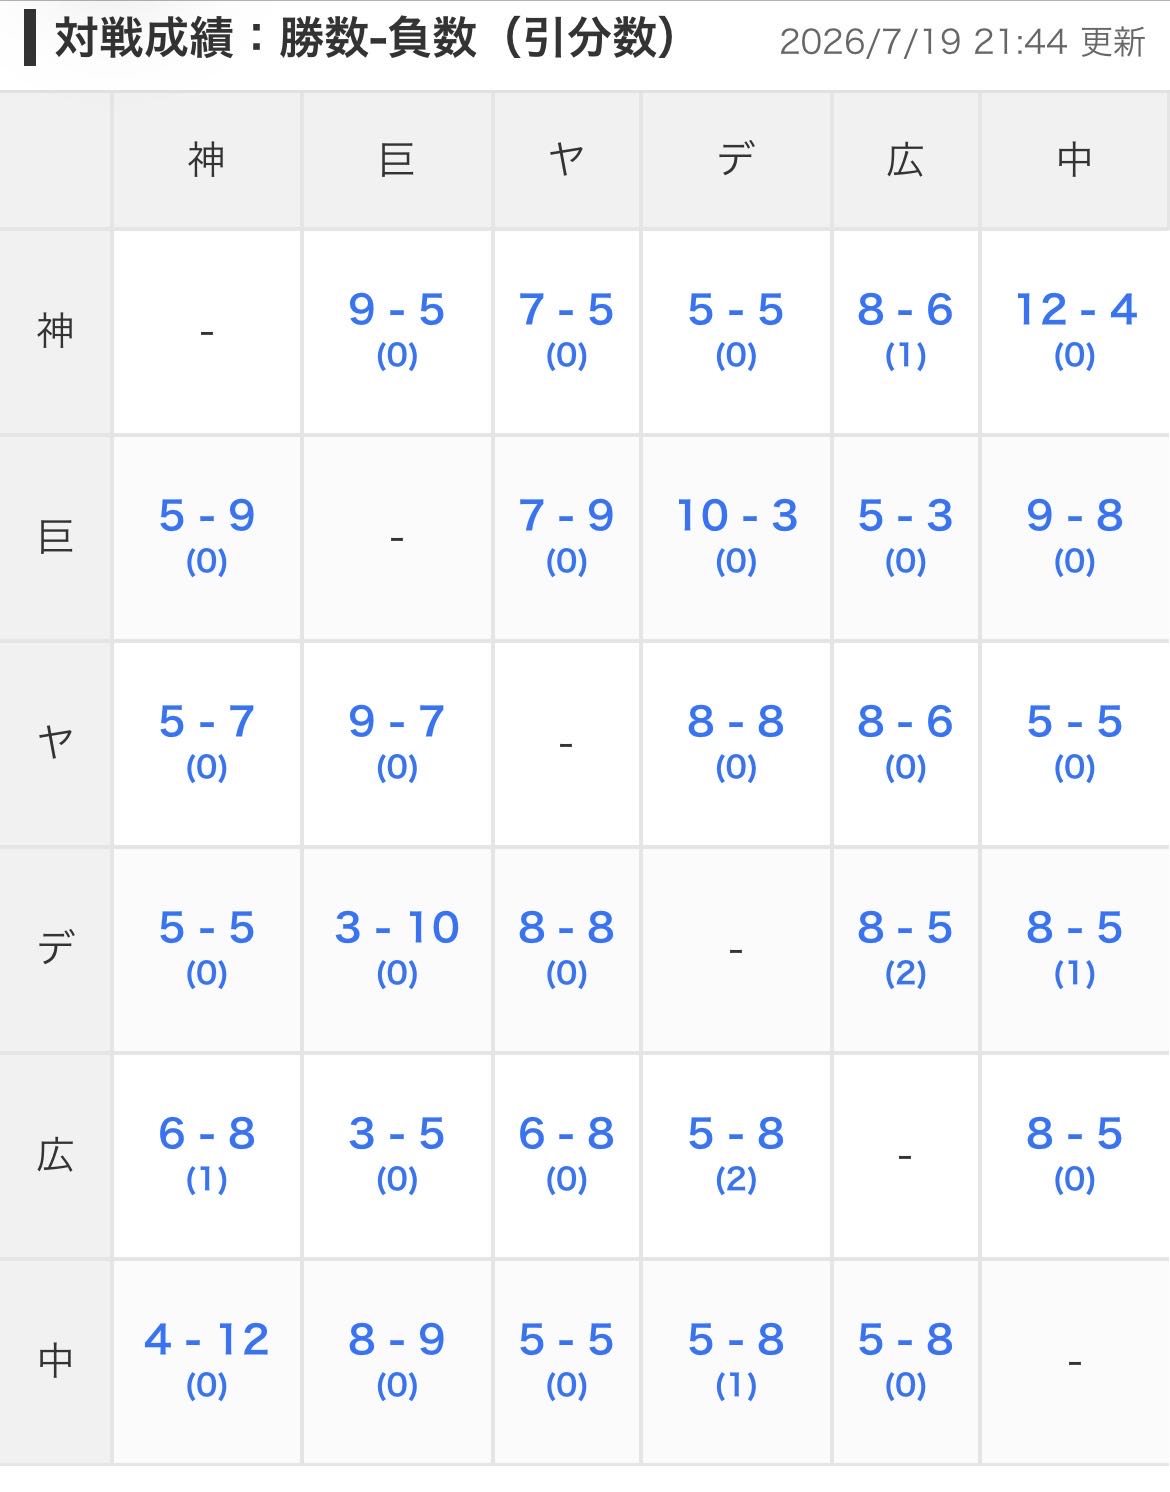Open the 中 vs 巨 record 8 - 9
The image size is (1170, 1492).
pyautogui.click(x=397, y=1359)
